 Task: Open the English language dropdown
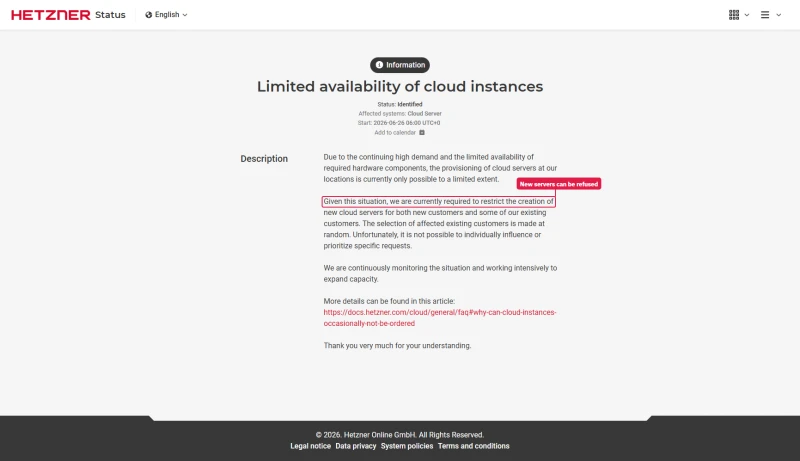[166, 15]
